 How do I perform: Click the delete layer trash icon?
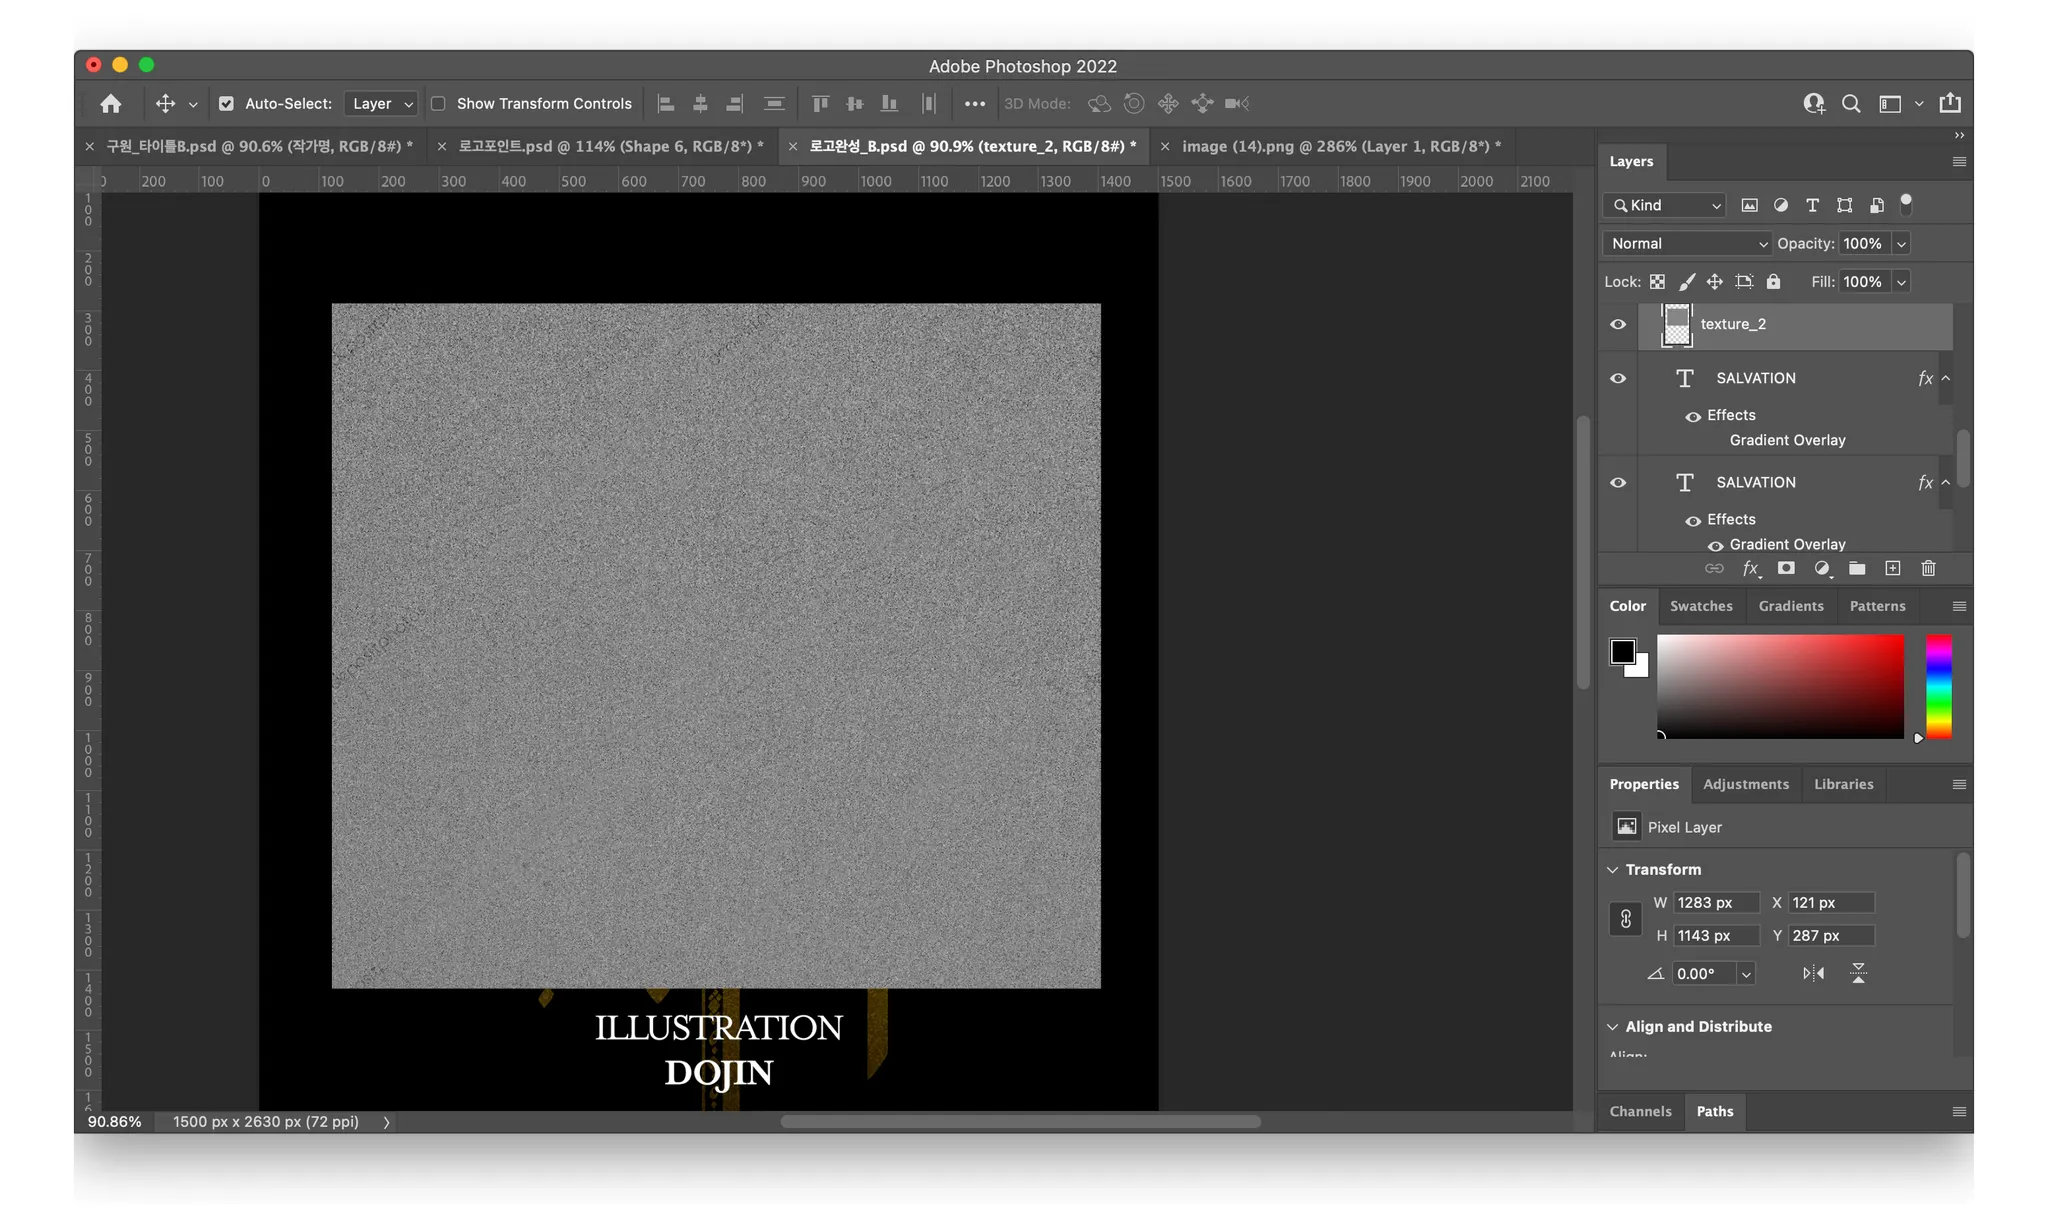pos(1928,569)
